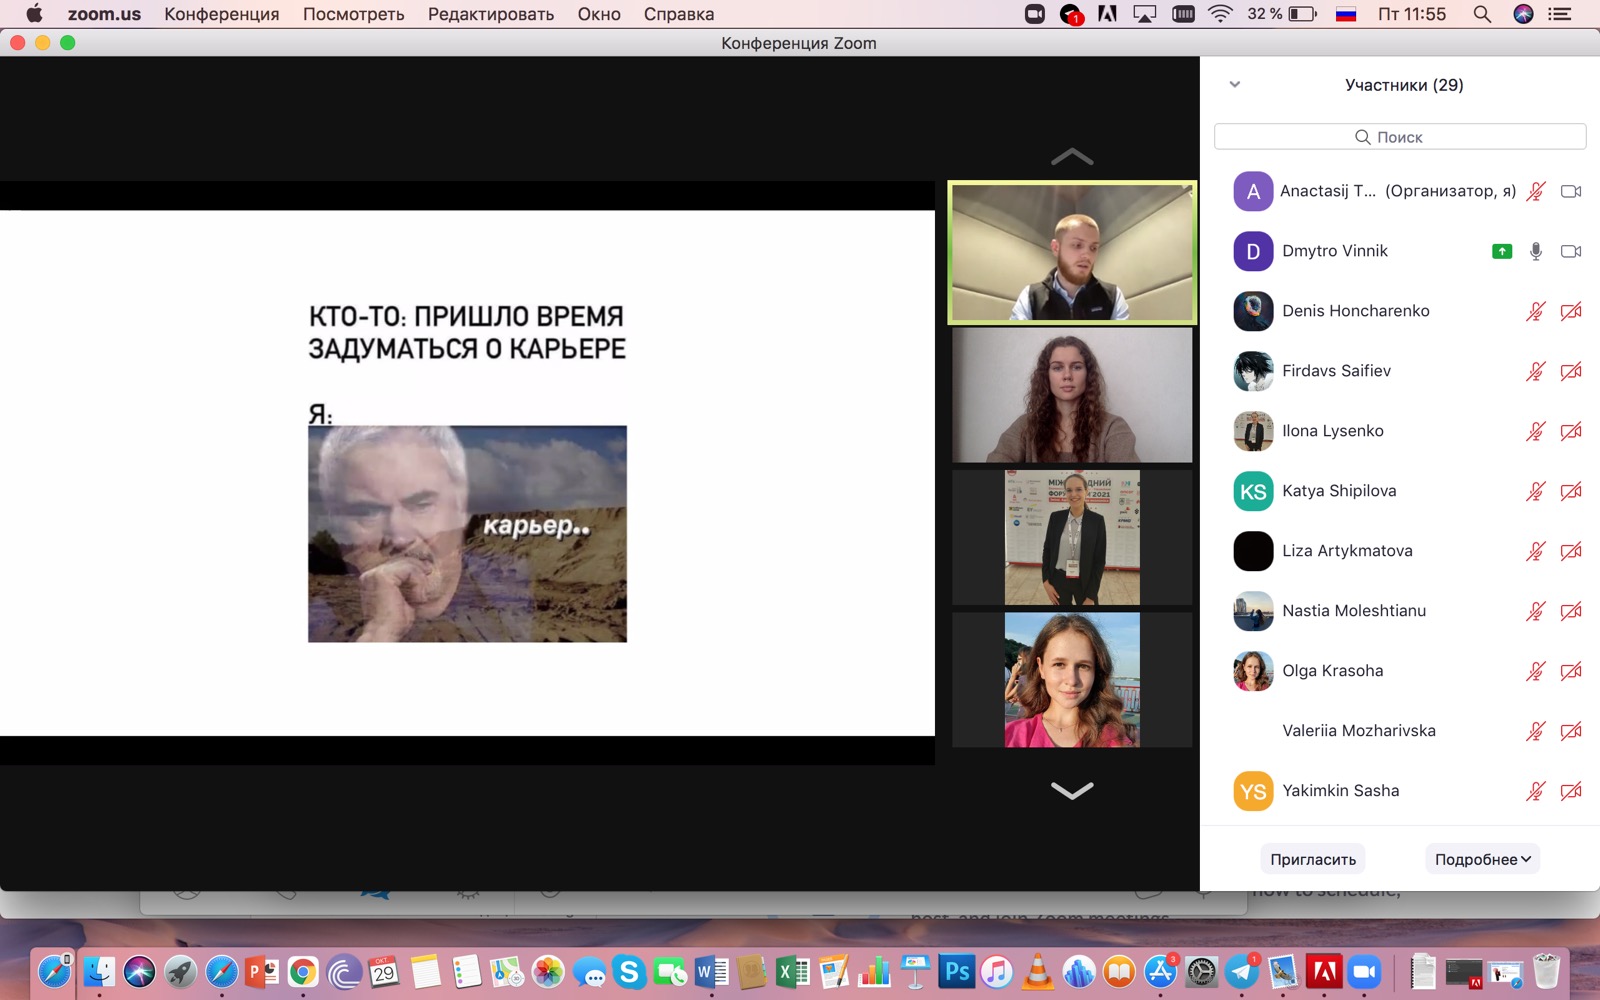Click the muted microphone icon for Yakimkin Sasha
This screenshot has height=1000, width=1600.
click(x=1536, y=791)
